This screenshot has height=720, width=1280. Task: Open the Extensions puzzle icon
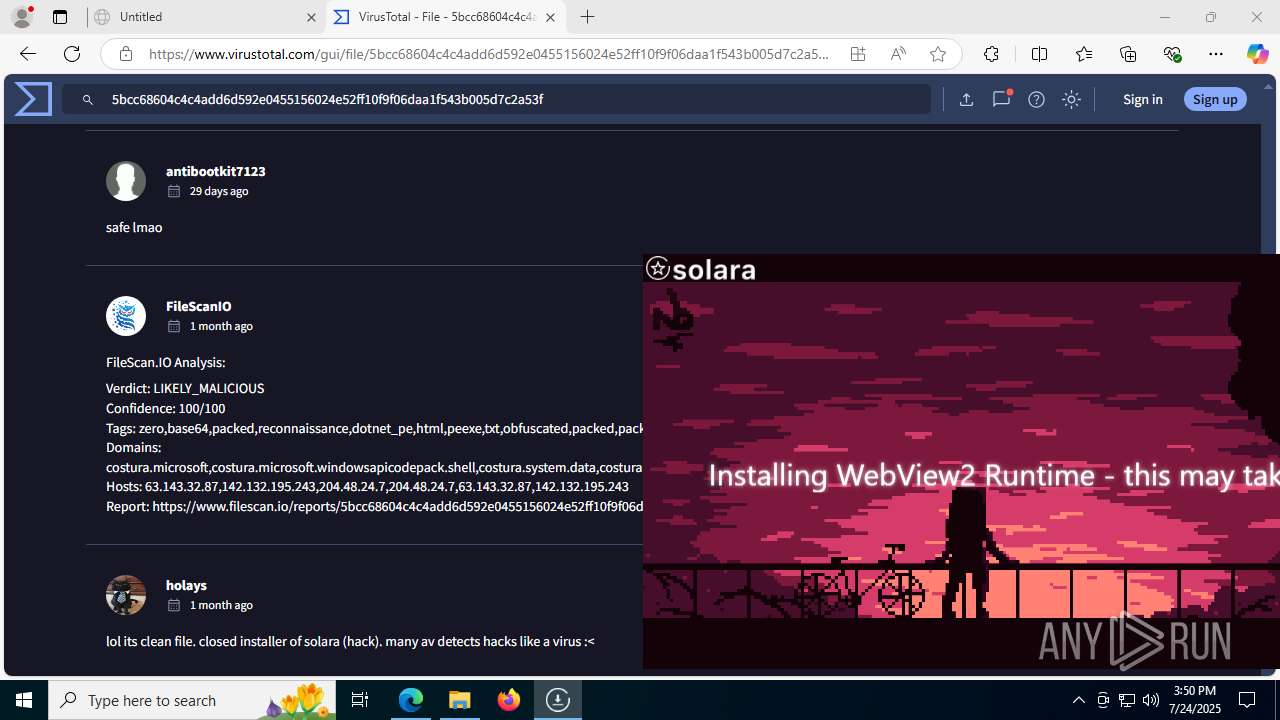click(x=991, y=54)
